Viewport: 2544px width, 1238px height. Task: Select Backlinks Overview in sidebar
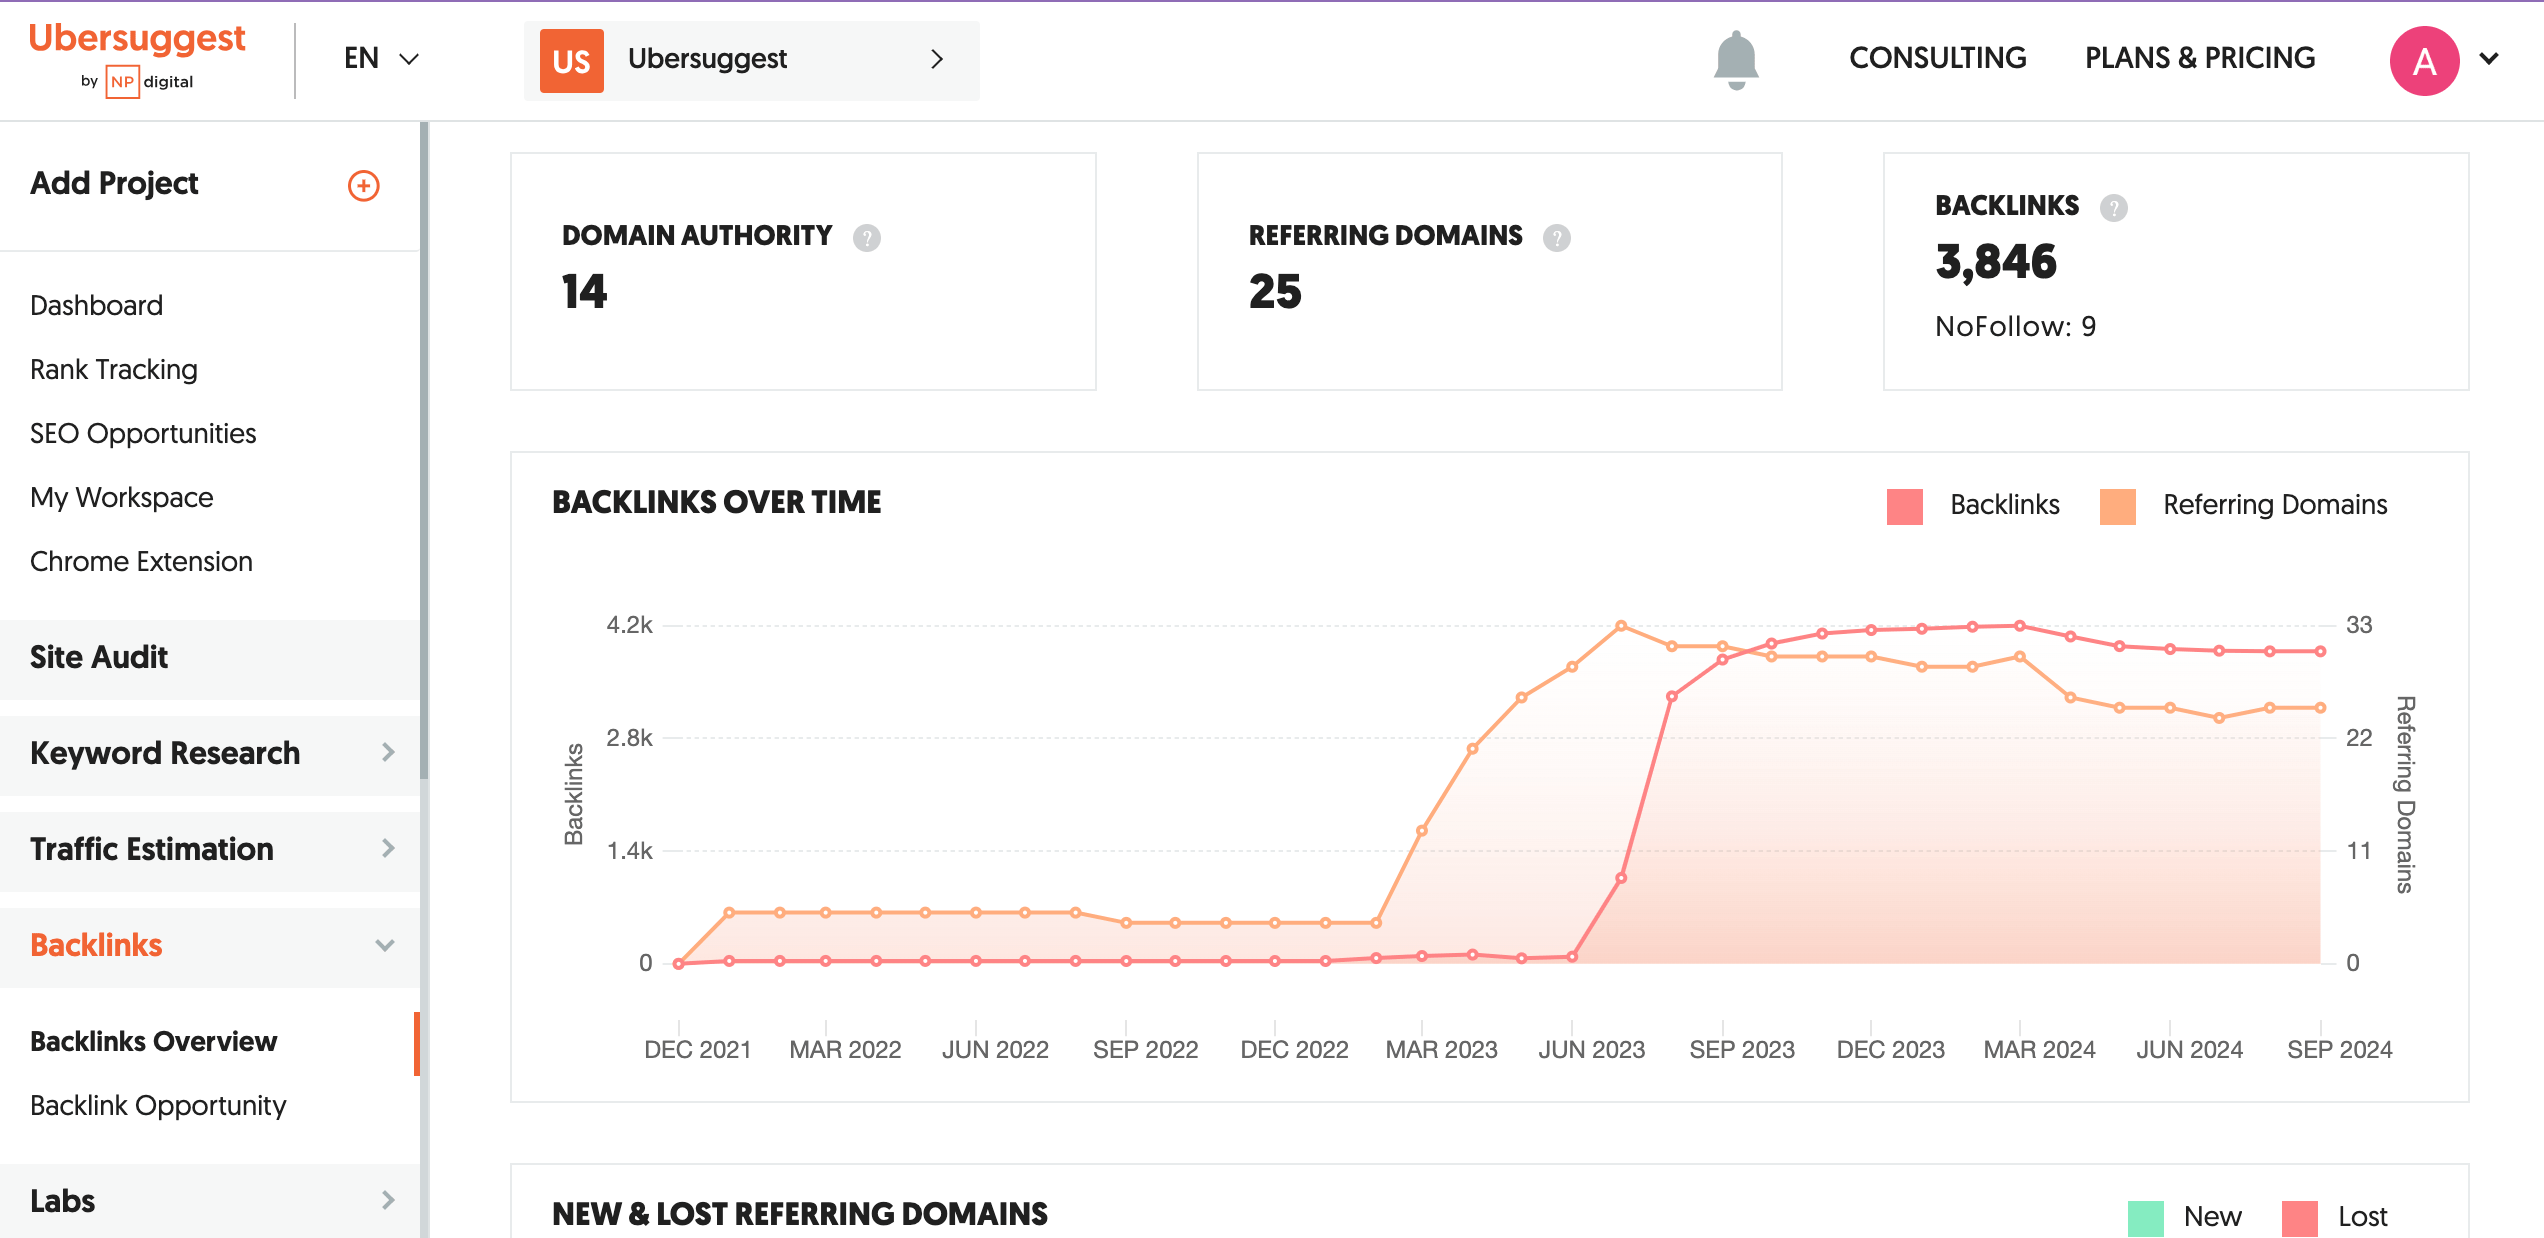[x=153, y=1041]
